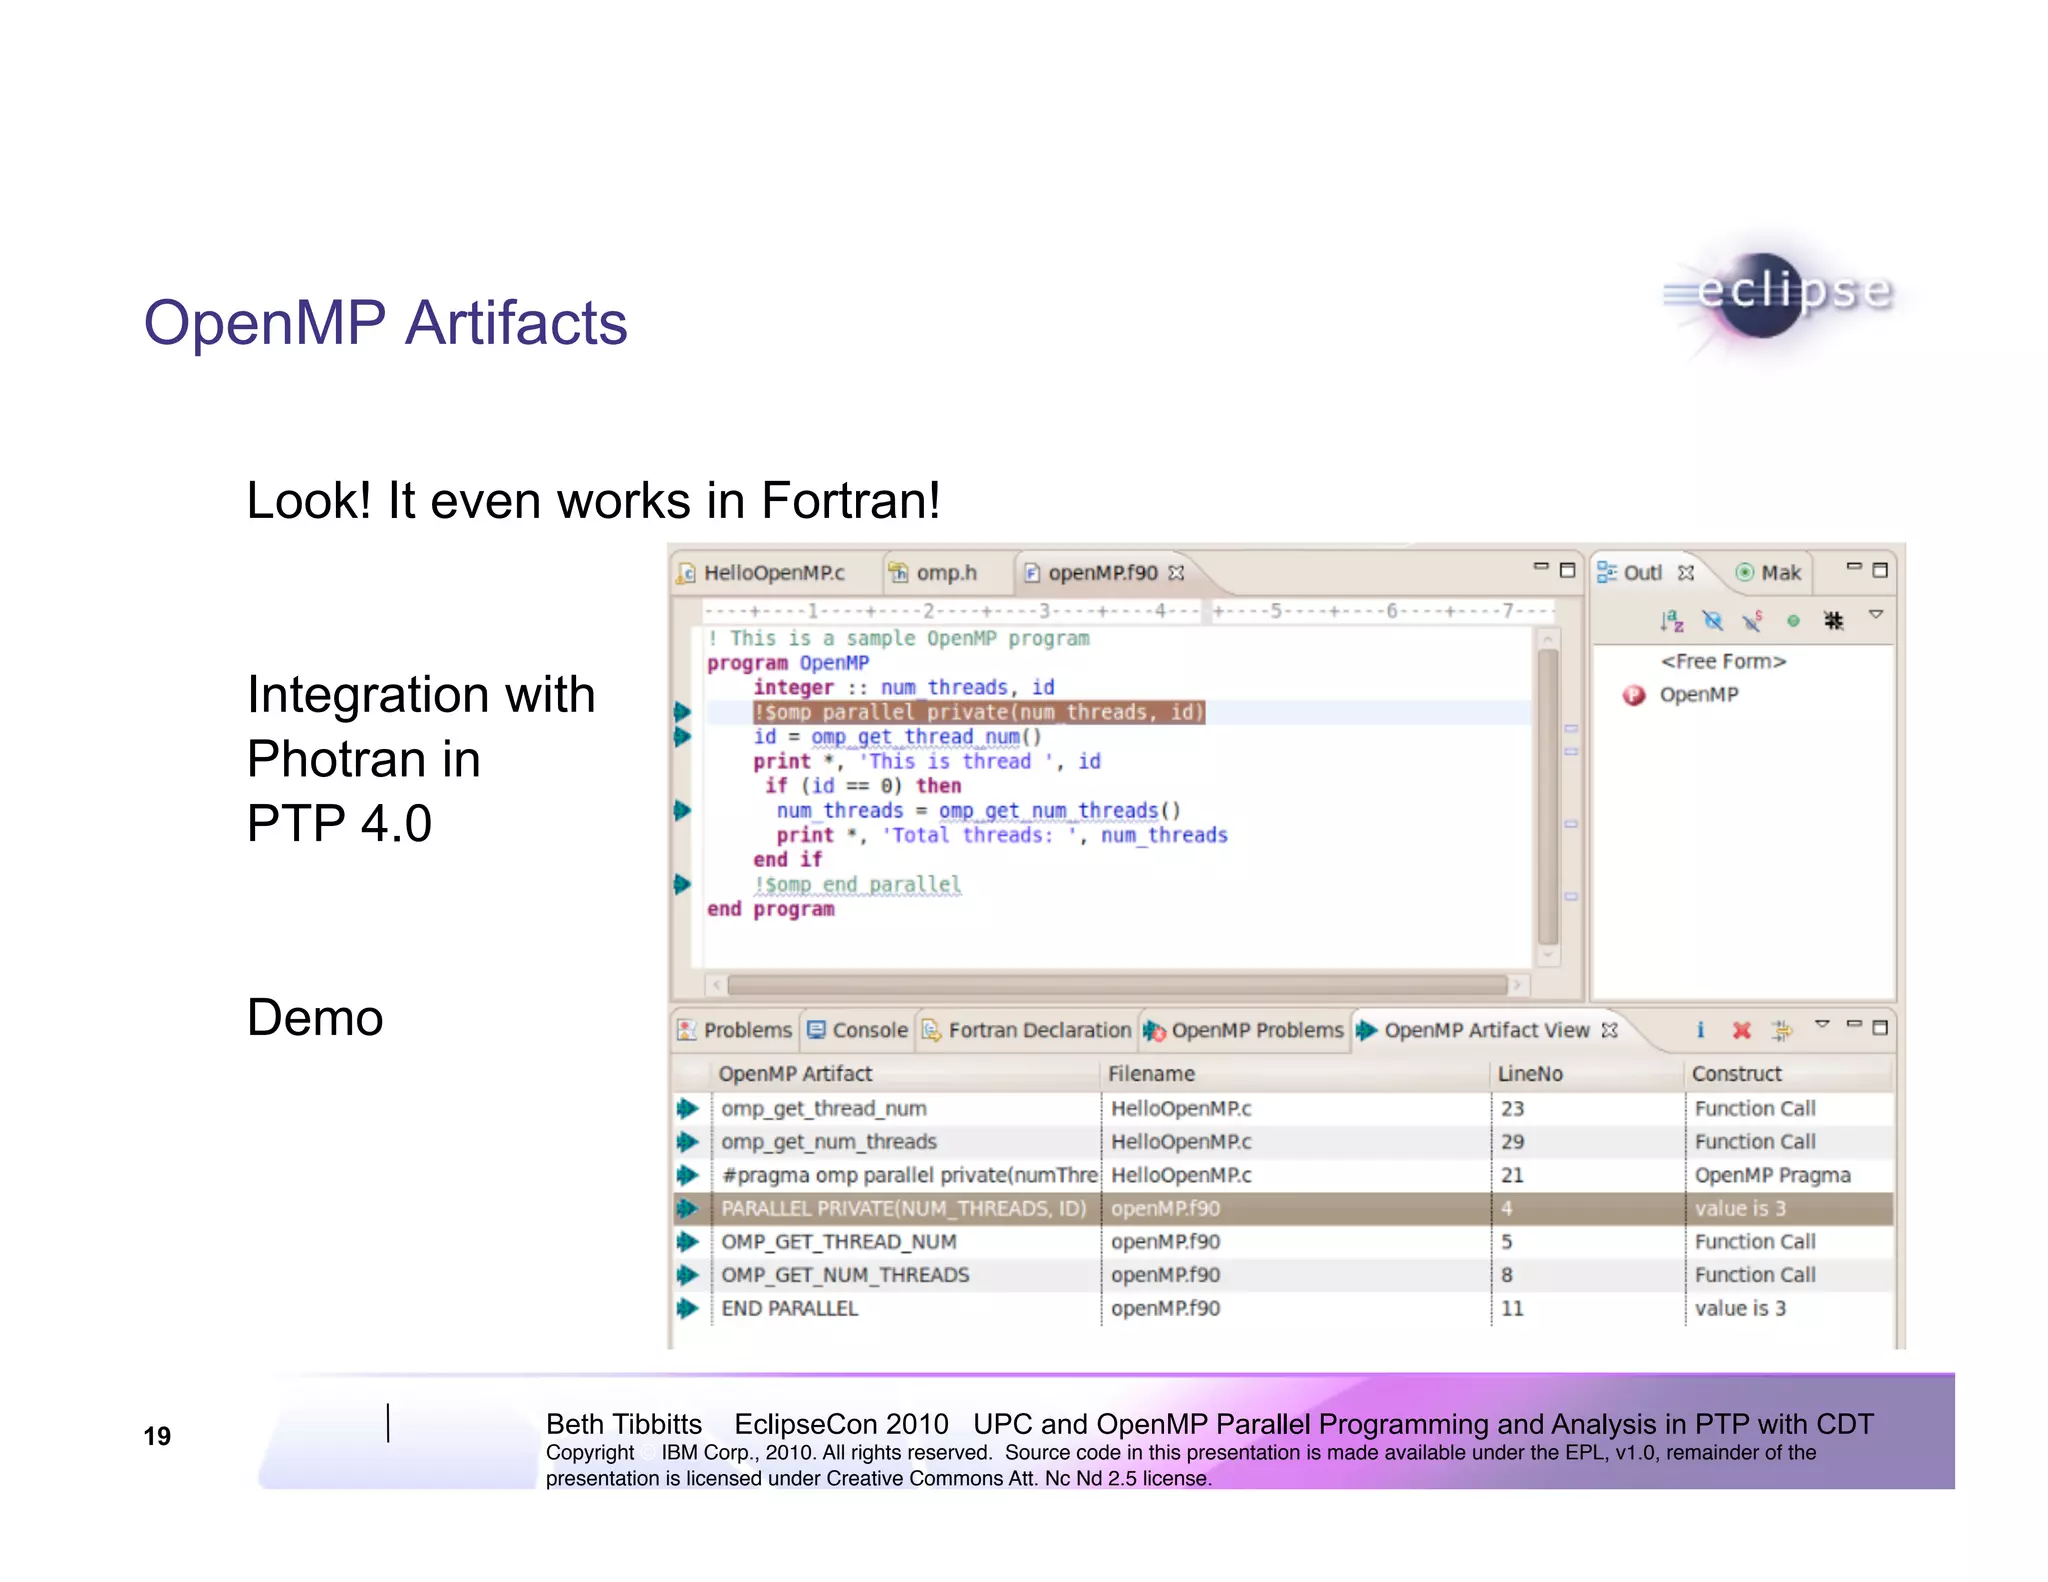2048x1582 pixels.
Task: Sort by Filename column header
Action: [1295, 1074]
